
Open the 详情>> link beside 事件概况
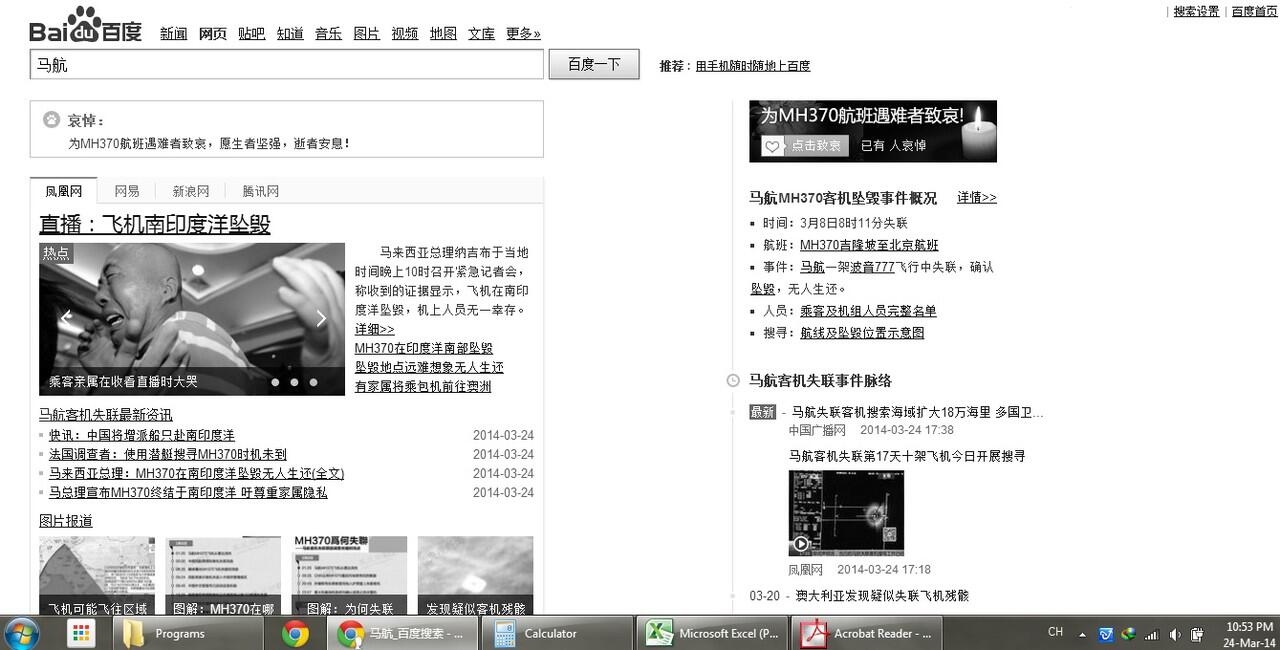click(977, 197)
